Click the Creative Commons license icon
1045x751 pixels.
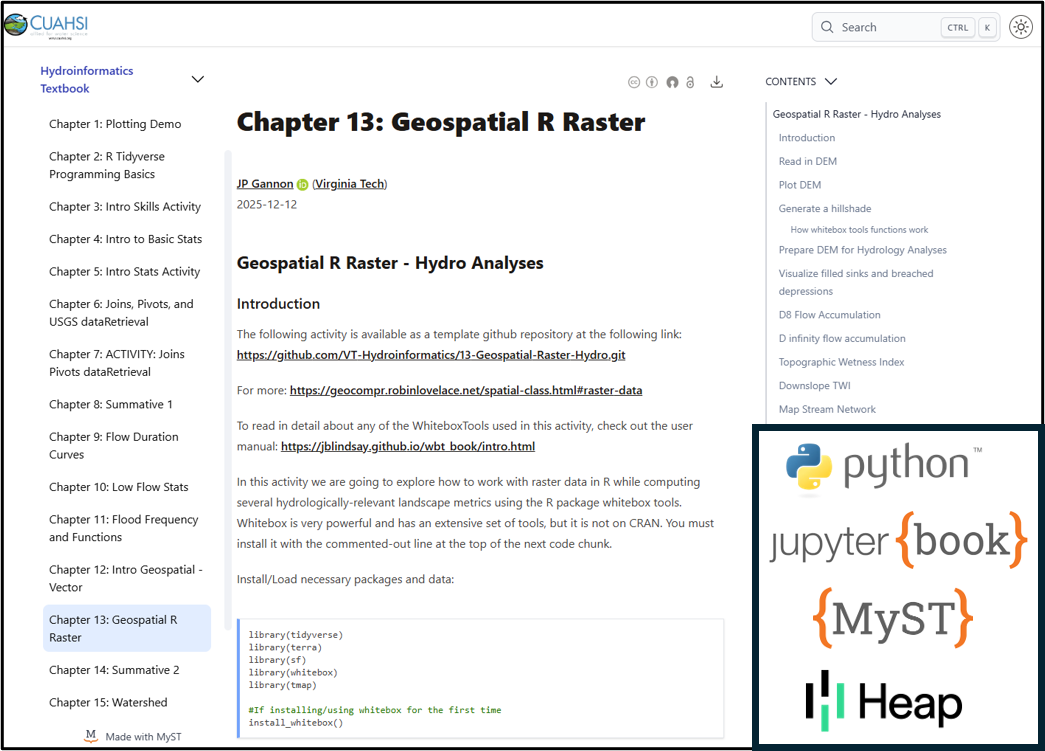[634, 82]
